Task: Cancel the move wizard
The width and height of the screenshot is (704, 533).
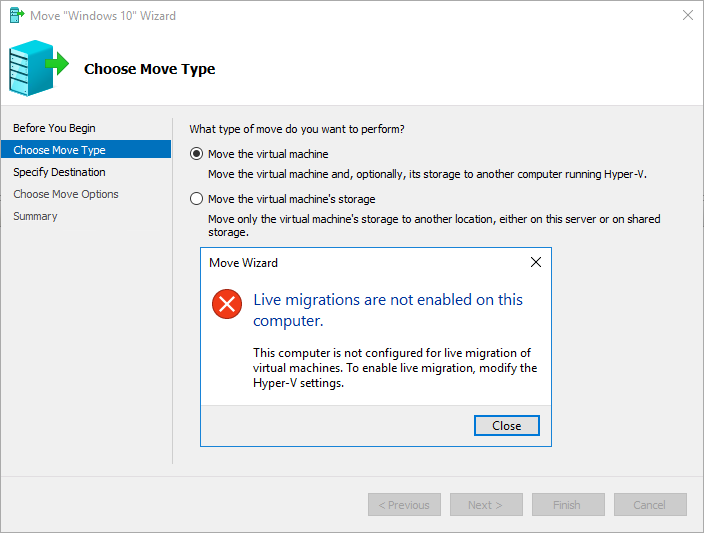Action: [x=650, y=505]
